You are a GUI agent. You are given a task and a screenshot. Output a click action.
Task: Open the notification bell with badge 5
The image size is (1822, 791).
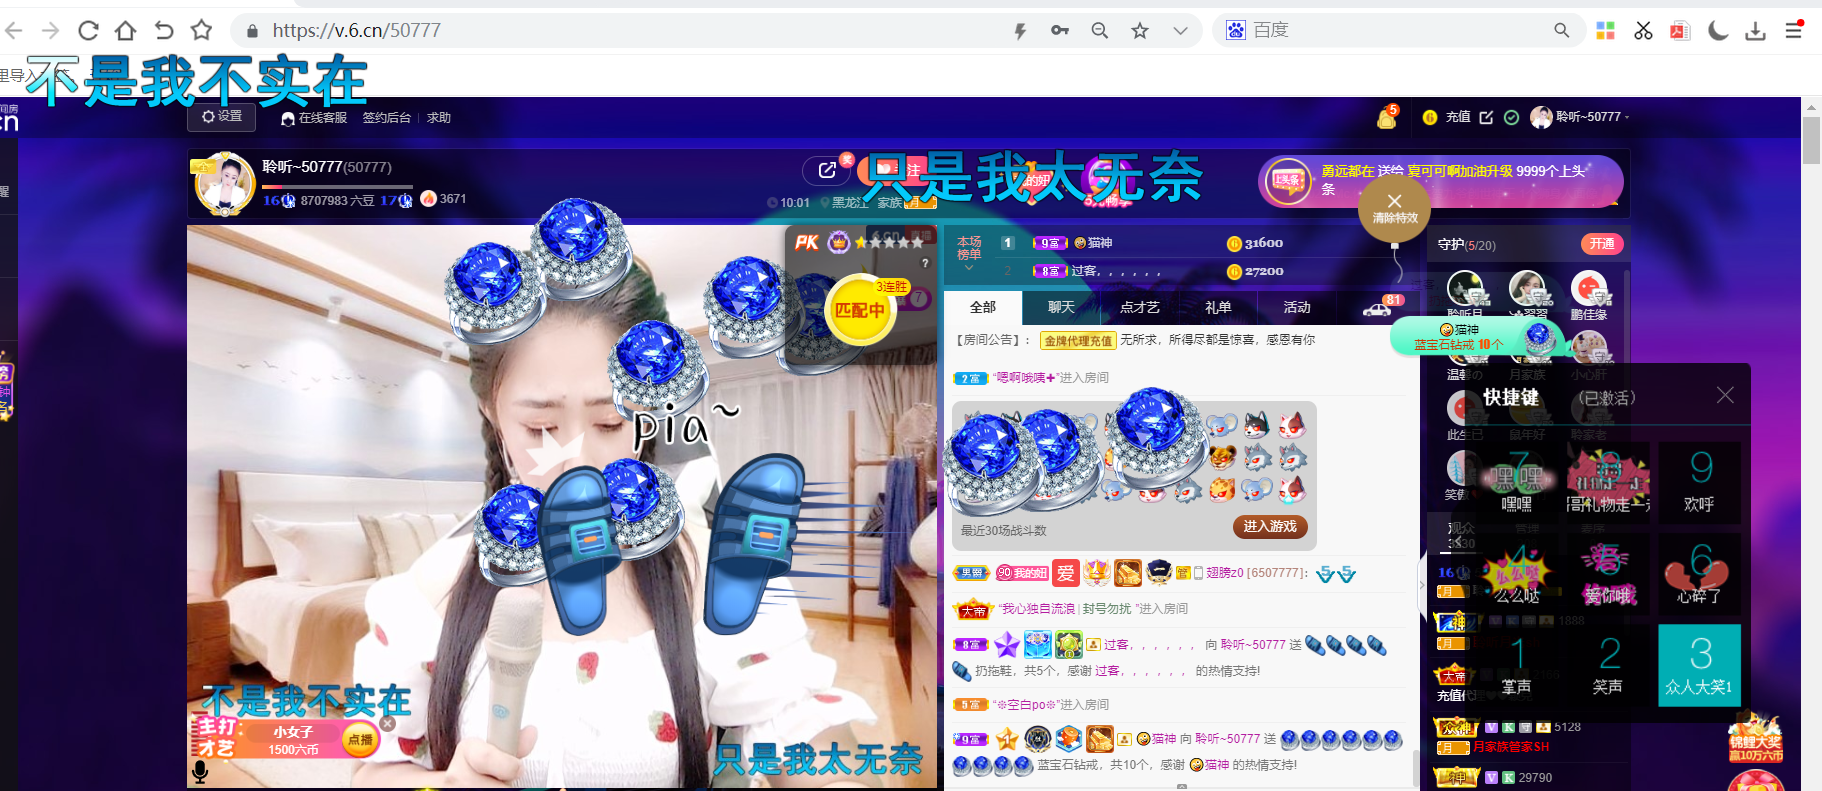click(1387, 117)
